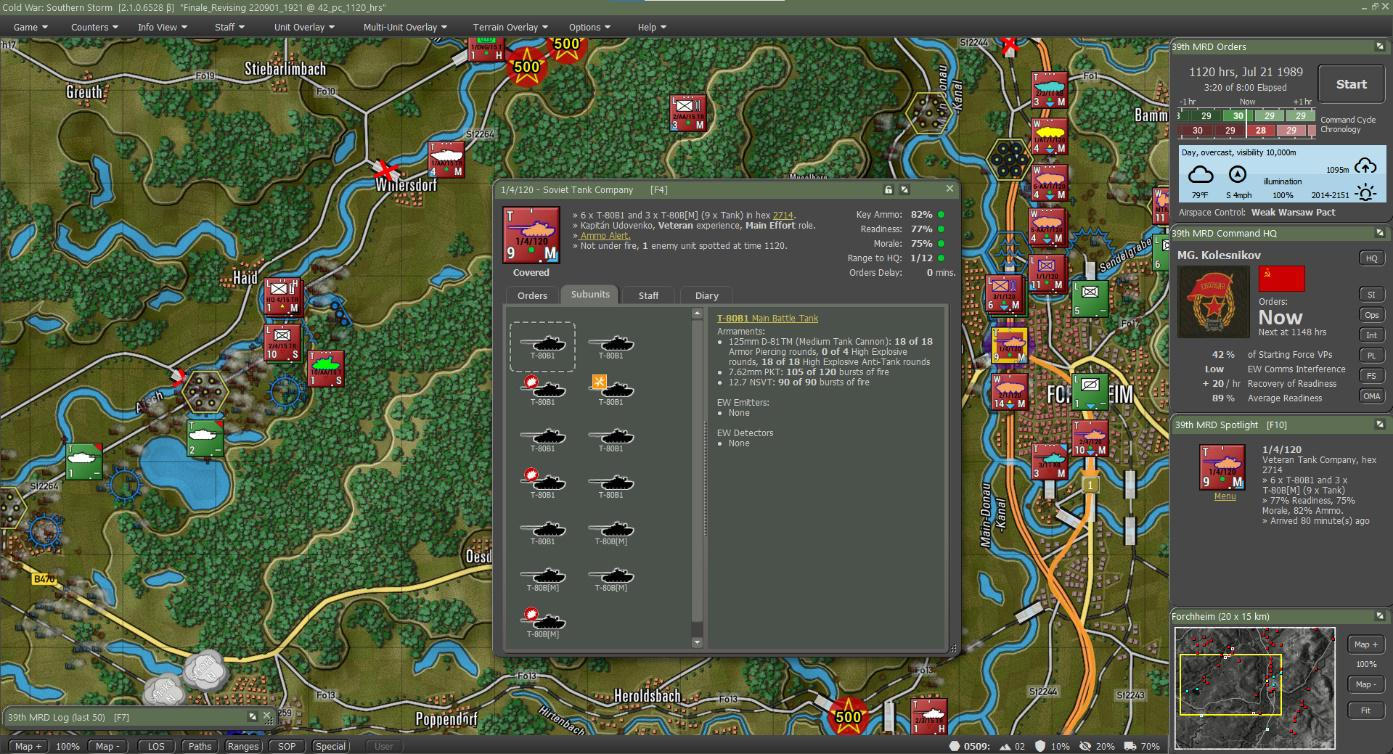Toggle the Paths display
This screenshot has width=1393, height=754.
(199, 746)
